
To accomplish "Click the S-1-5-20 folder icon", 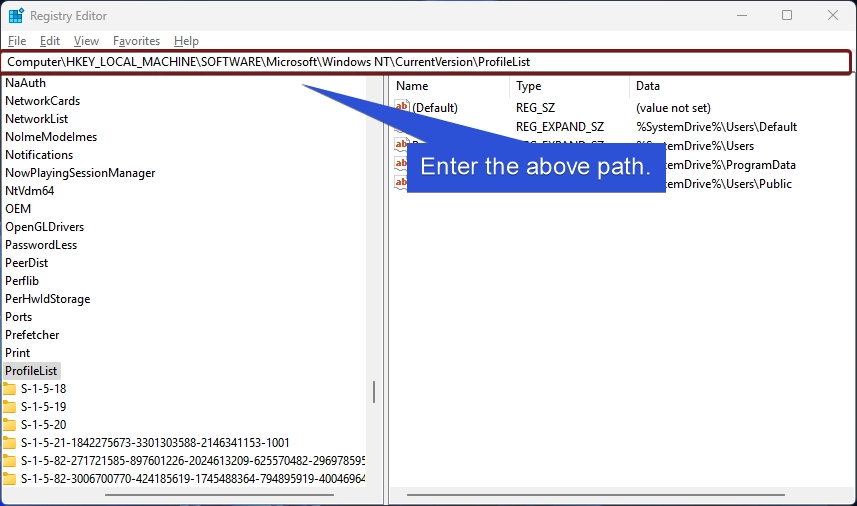I will coord(9,425).
